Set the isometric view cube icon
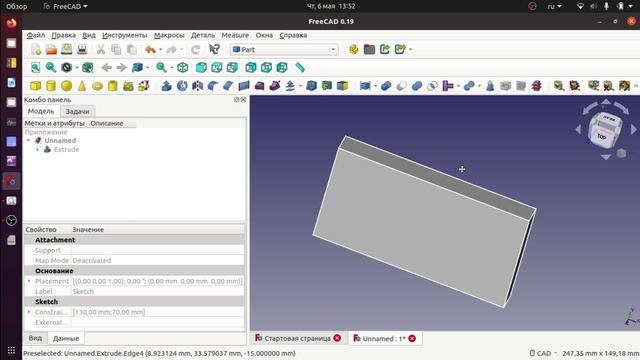 coord(182,67)
